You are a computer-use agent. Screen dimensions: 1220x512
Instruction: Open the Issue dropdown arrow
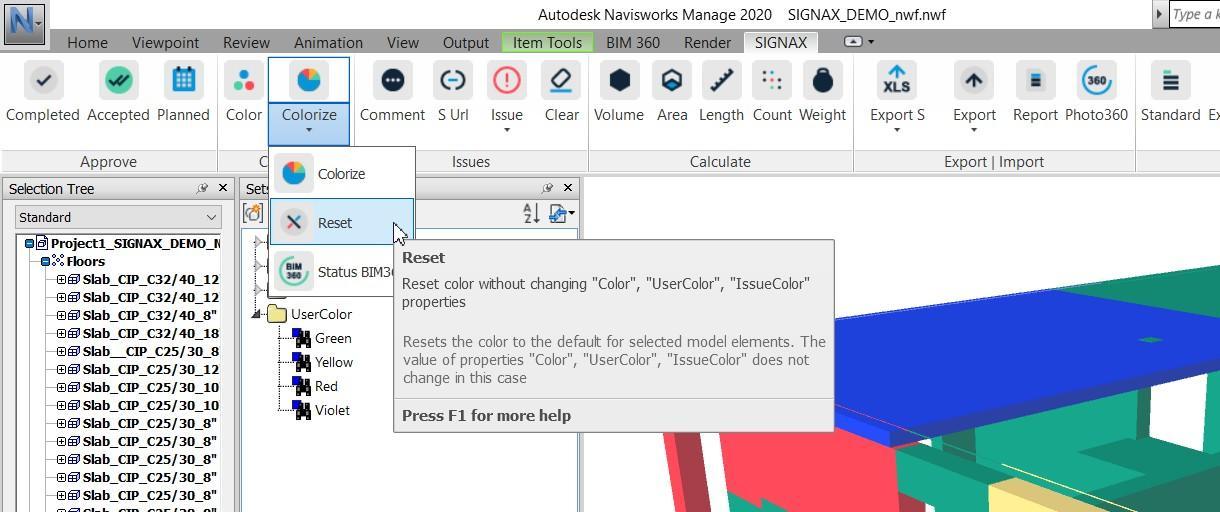pos(507,130)
